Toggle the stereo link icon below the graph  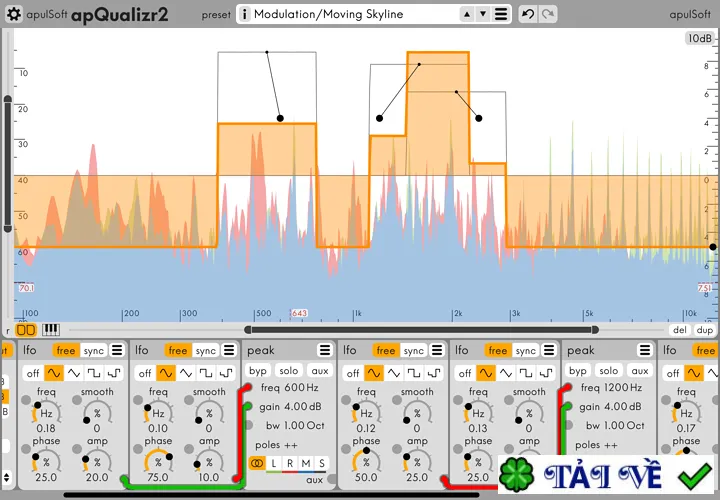pos(26,330)
